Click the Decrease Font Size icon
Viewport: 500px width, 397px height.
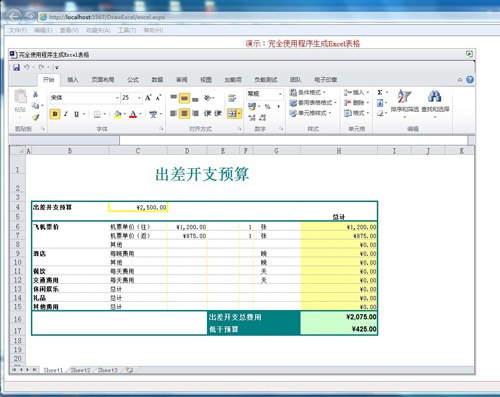click(x=158, y=98)
